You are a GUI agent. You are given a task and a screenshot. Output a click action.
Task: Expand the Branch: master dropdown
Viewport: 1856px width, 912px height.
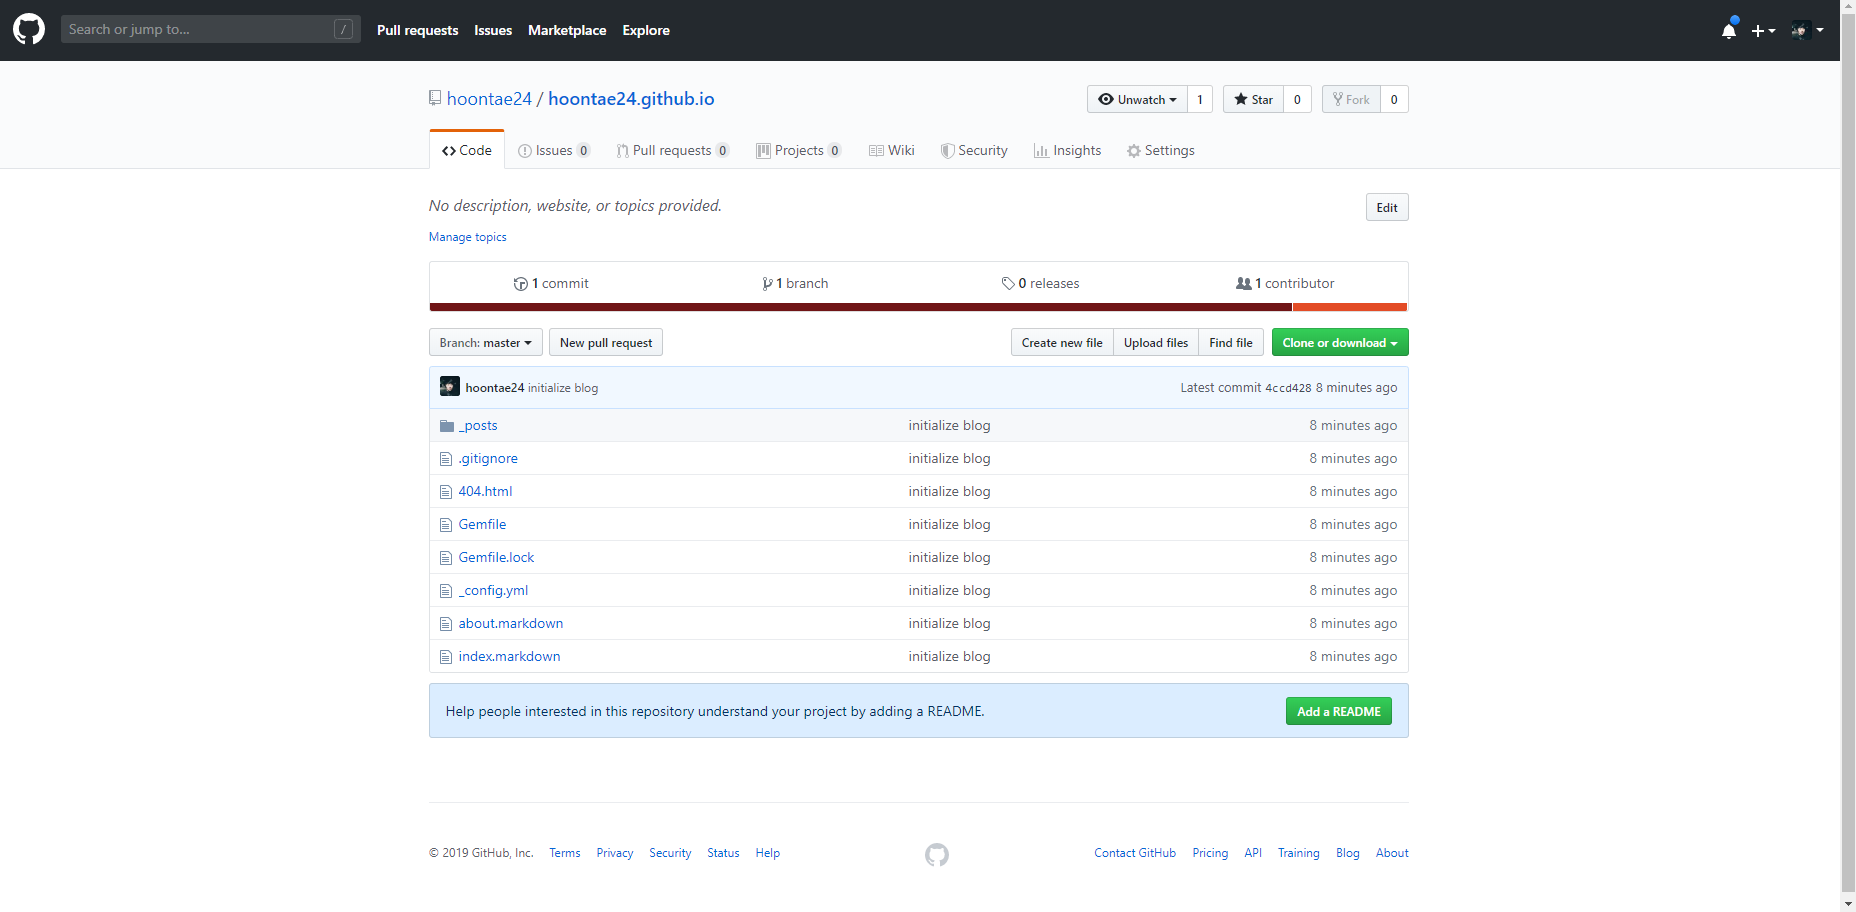pos(486,342)
